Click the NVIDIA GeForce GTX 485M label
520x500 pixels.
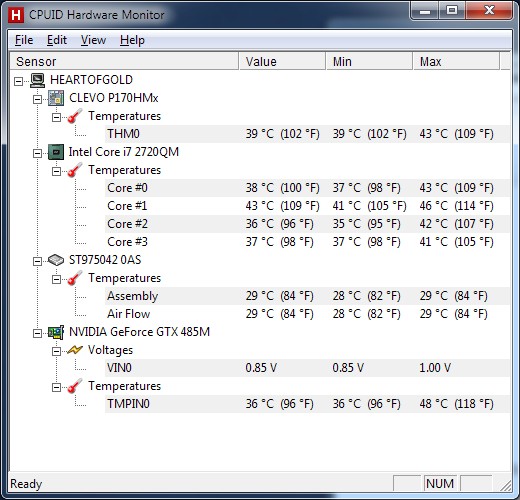click(139, 332)
